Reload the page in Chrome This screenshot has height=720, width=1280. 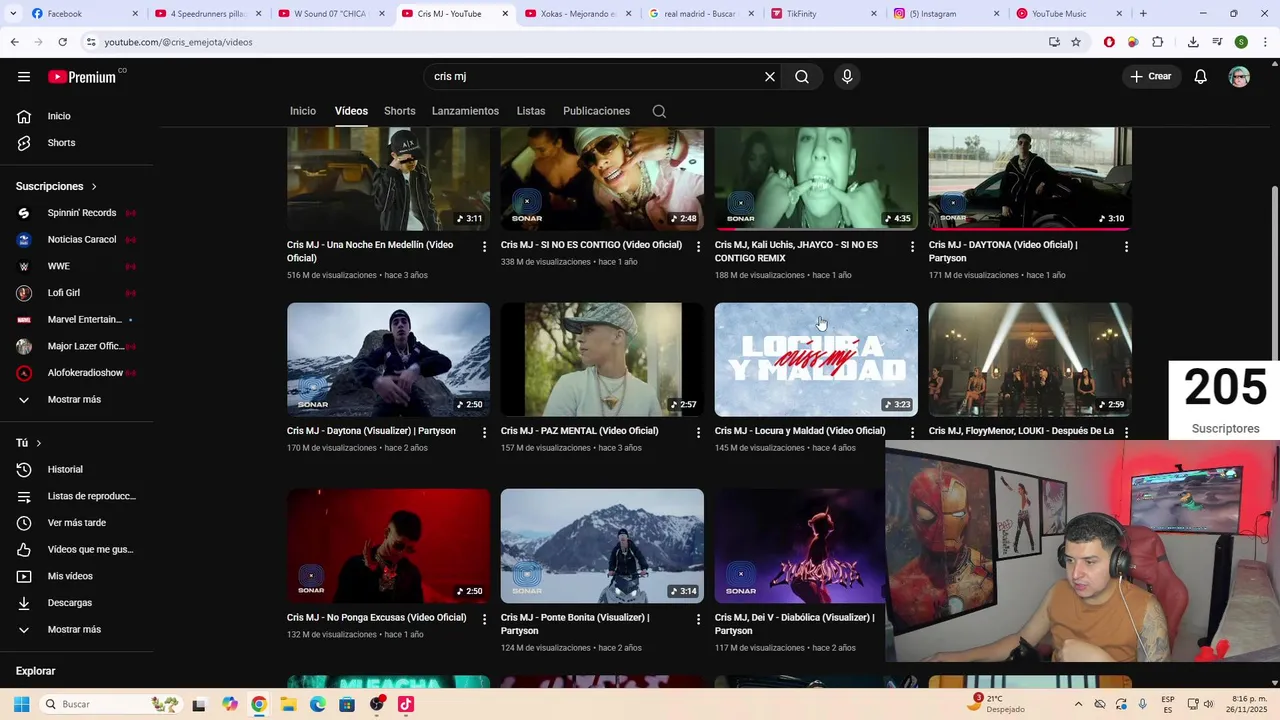[x=62, y=42]
